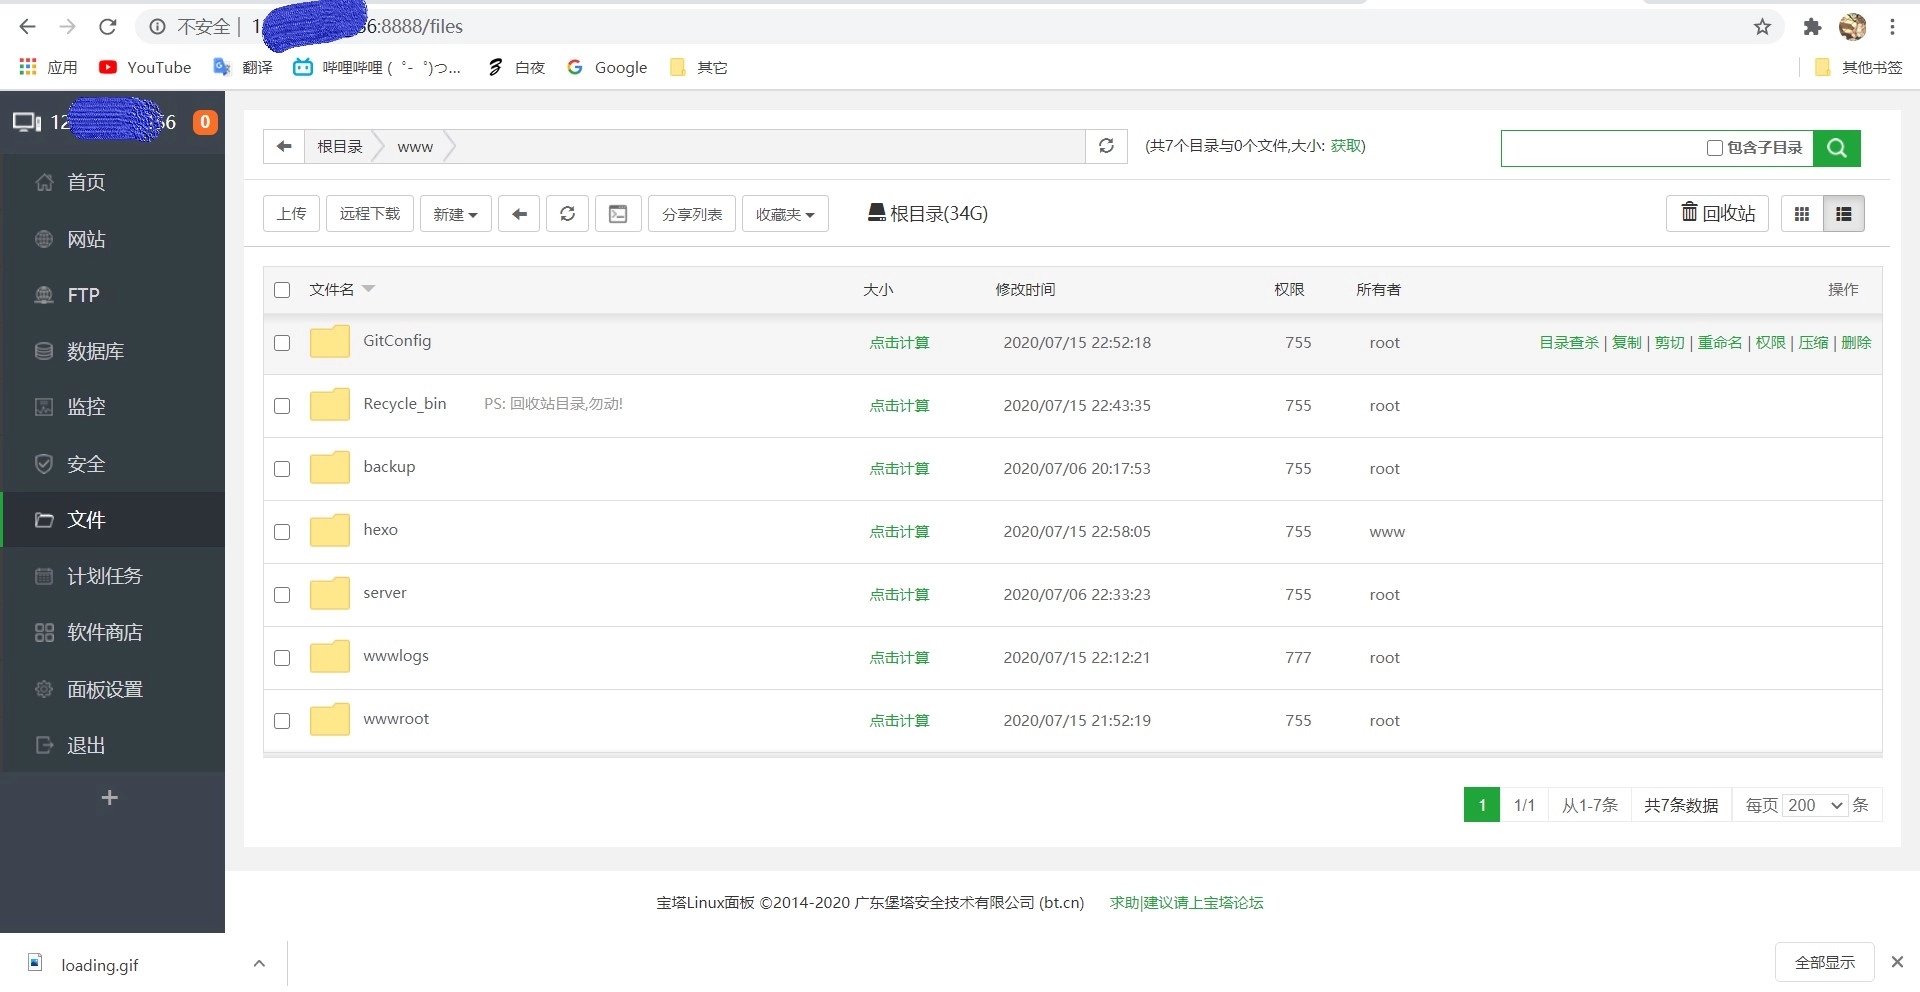Click the toolbar go-back arrow button
This screenshot has height=992, width=1920.
[519, 213]
